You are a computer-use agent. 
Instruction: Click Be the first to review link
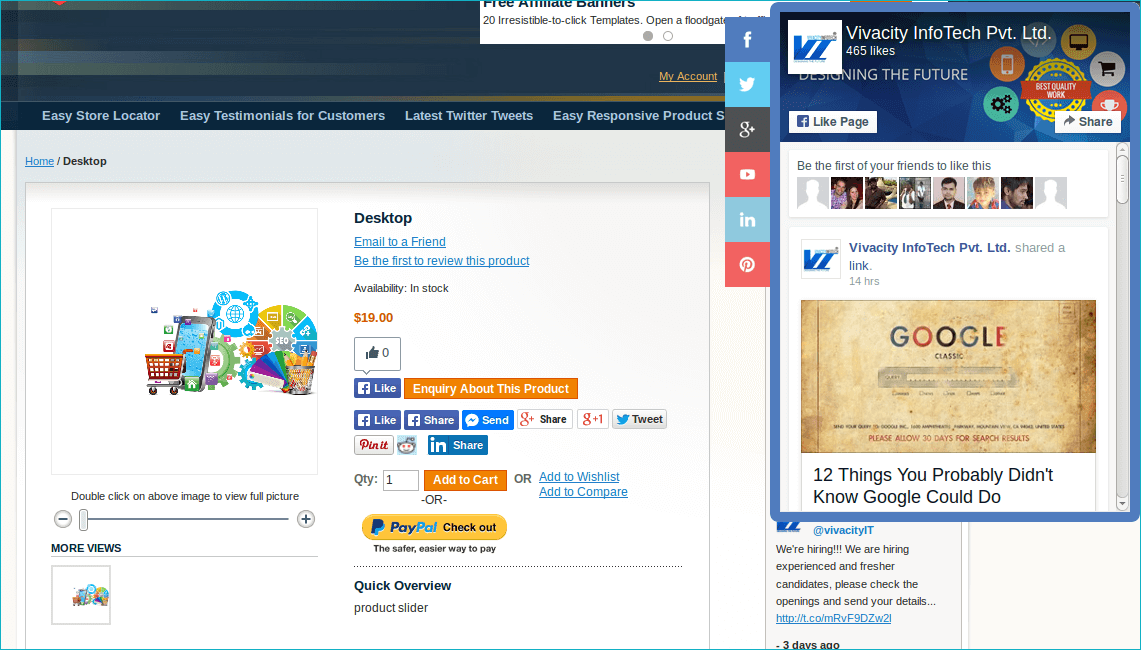click(x=442, y=261)
